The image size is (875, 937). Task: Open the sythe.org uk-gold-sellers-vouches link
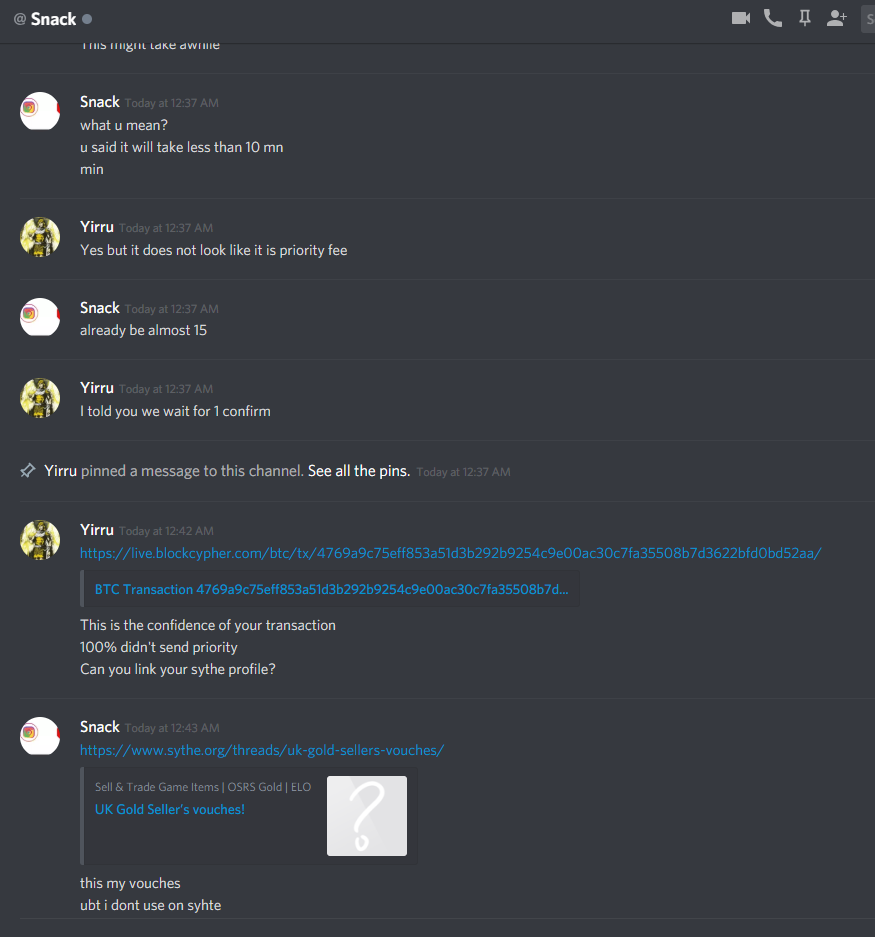(262, 751)
